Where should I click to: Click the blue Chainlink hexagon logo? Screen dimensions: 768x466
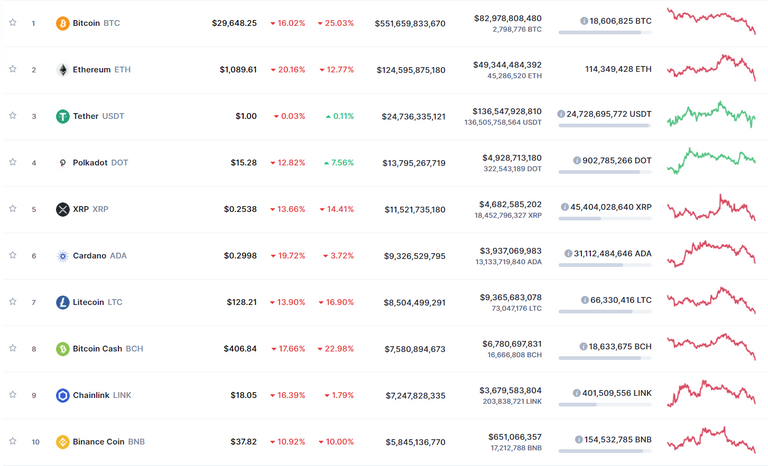(x=63, y=395)
